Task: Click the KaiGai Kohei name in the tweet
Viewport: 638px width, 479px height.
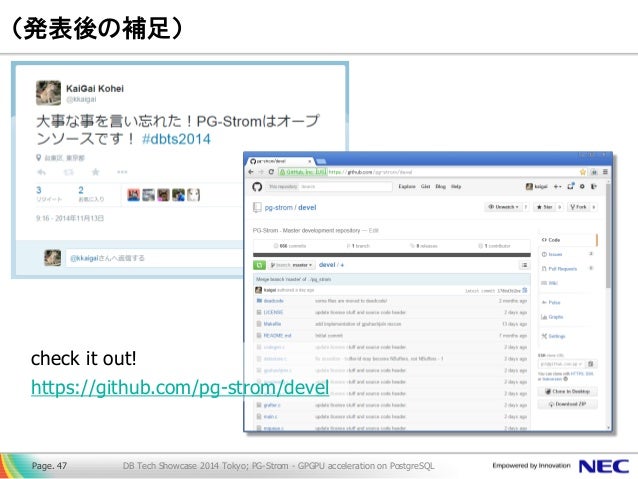Action: click(95, 88)
